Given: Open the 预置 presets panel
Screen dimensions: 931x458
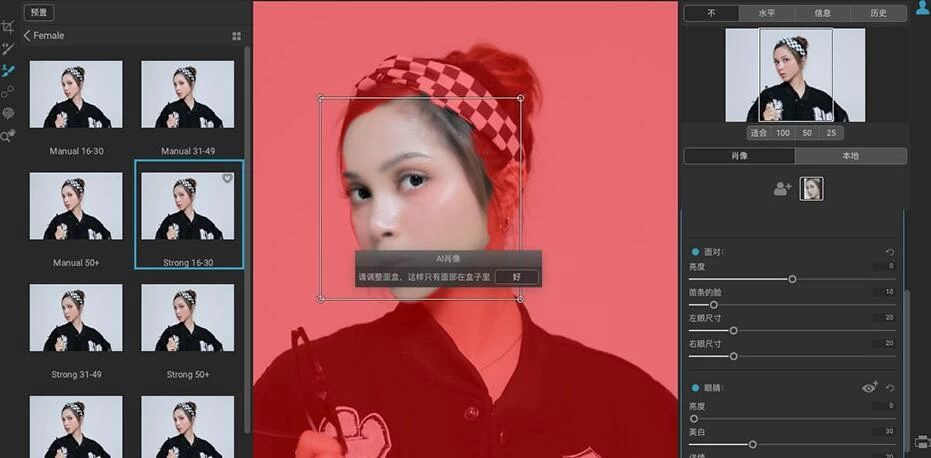Looking at the screenshot, I should [39, 13].
